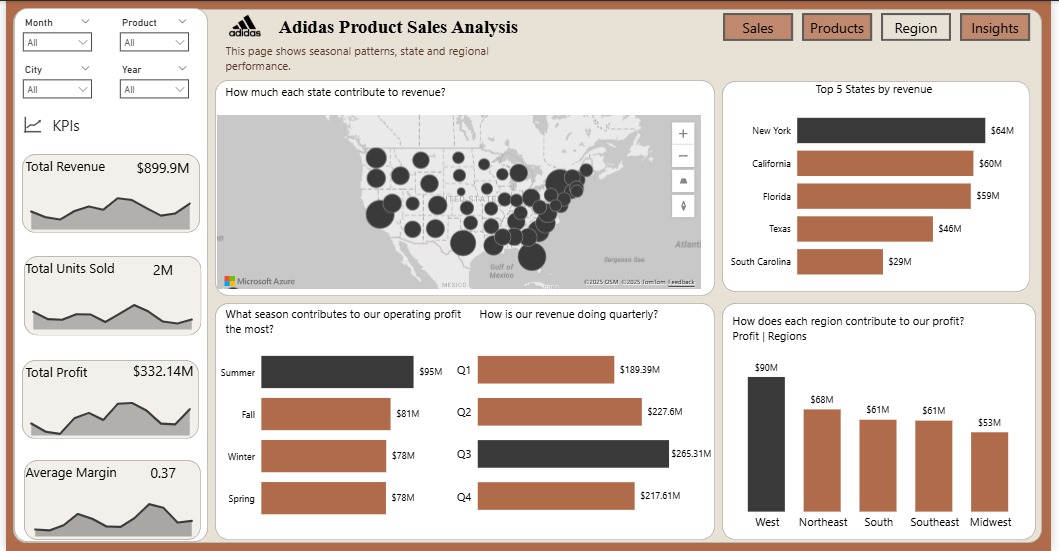Open the Region page tab
The width and height of the screenshot is (1059, 551).
tap(916, 28)
